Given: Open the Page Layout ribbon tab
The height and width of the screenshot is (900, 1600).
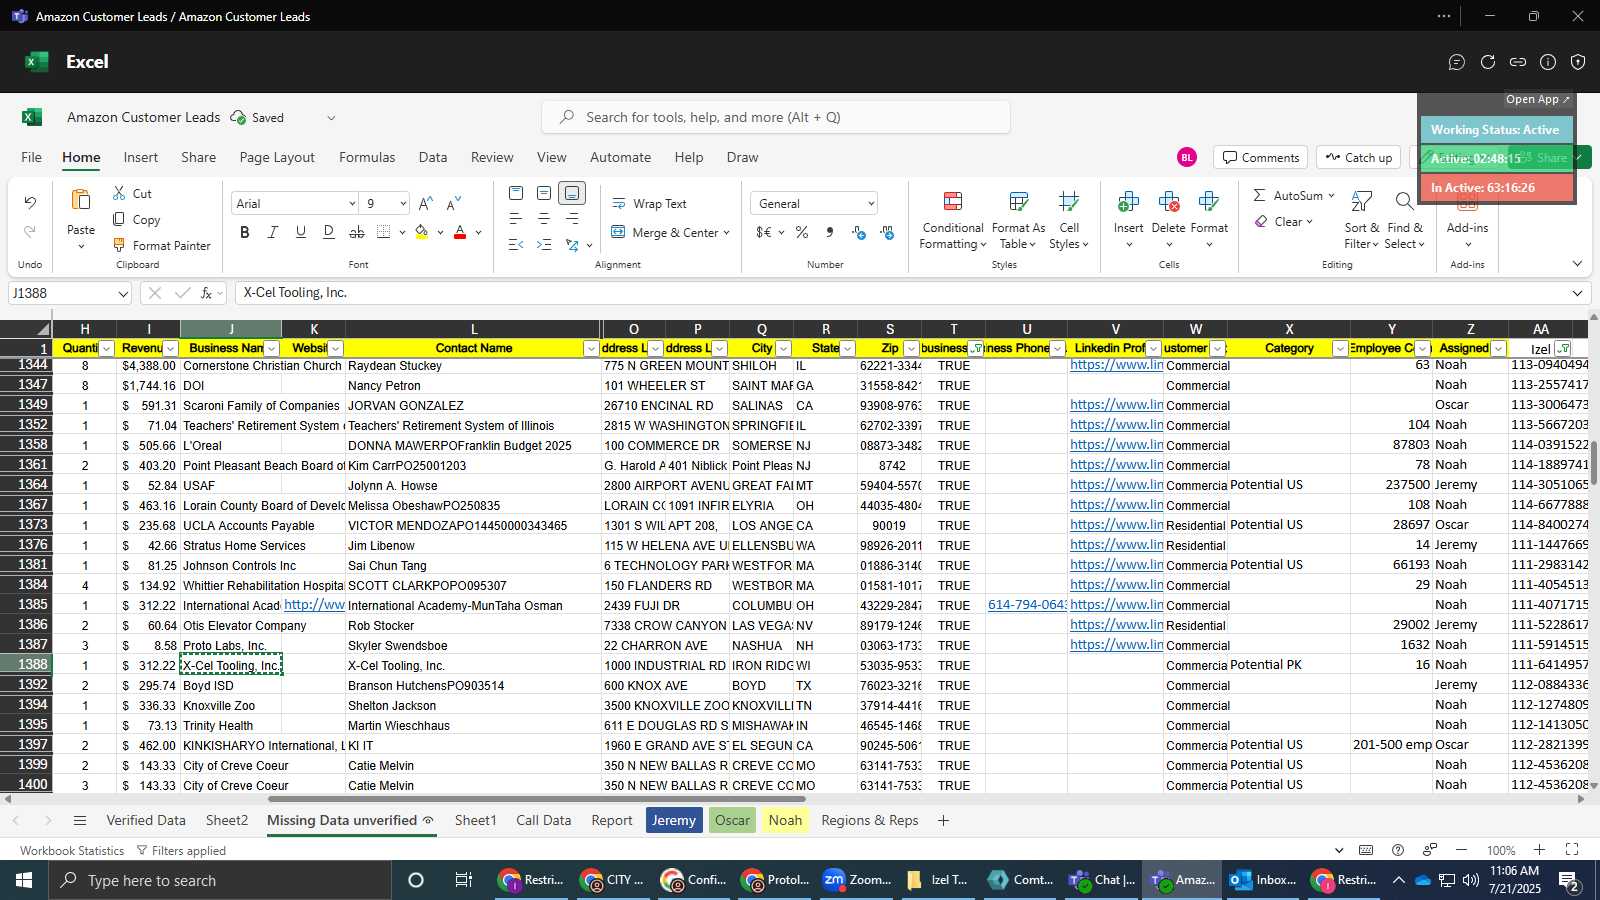Looking at the screenshot, I should pos(277,157).
